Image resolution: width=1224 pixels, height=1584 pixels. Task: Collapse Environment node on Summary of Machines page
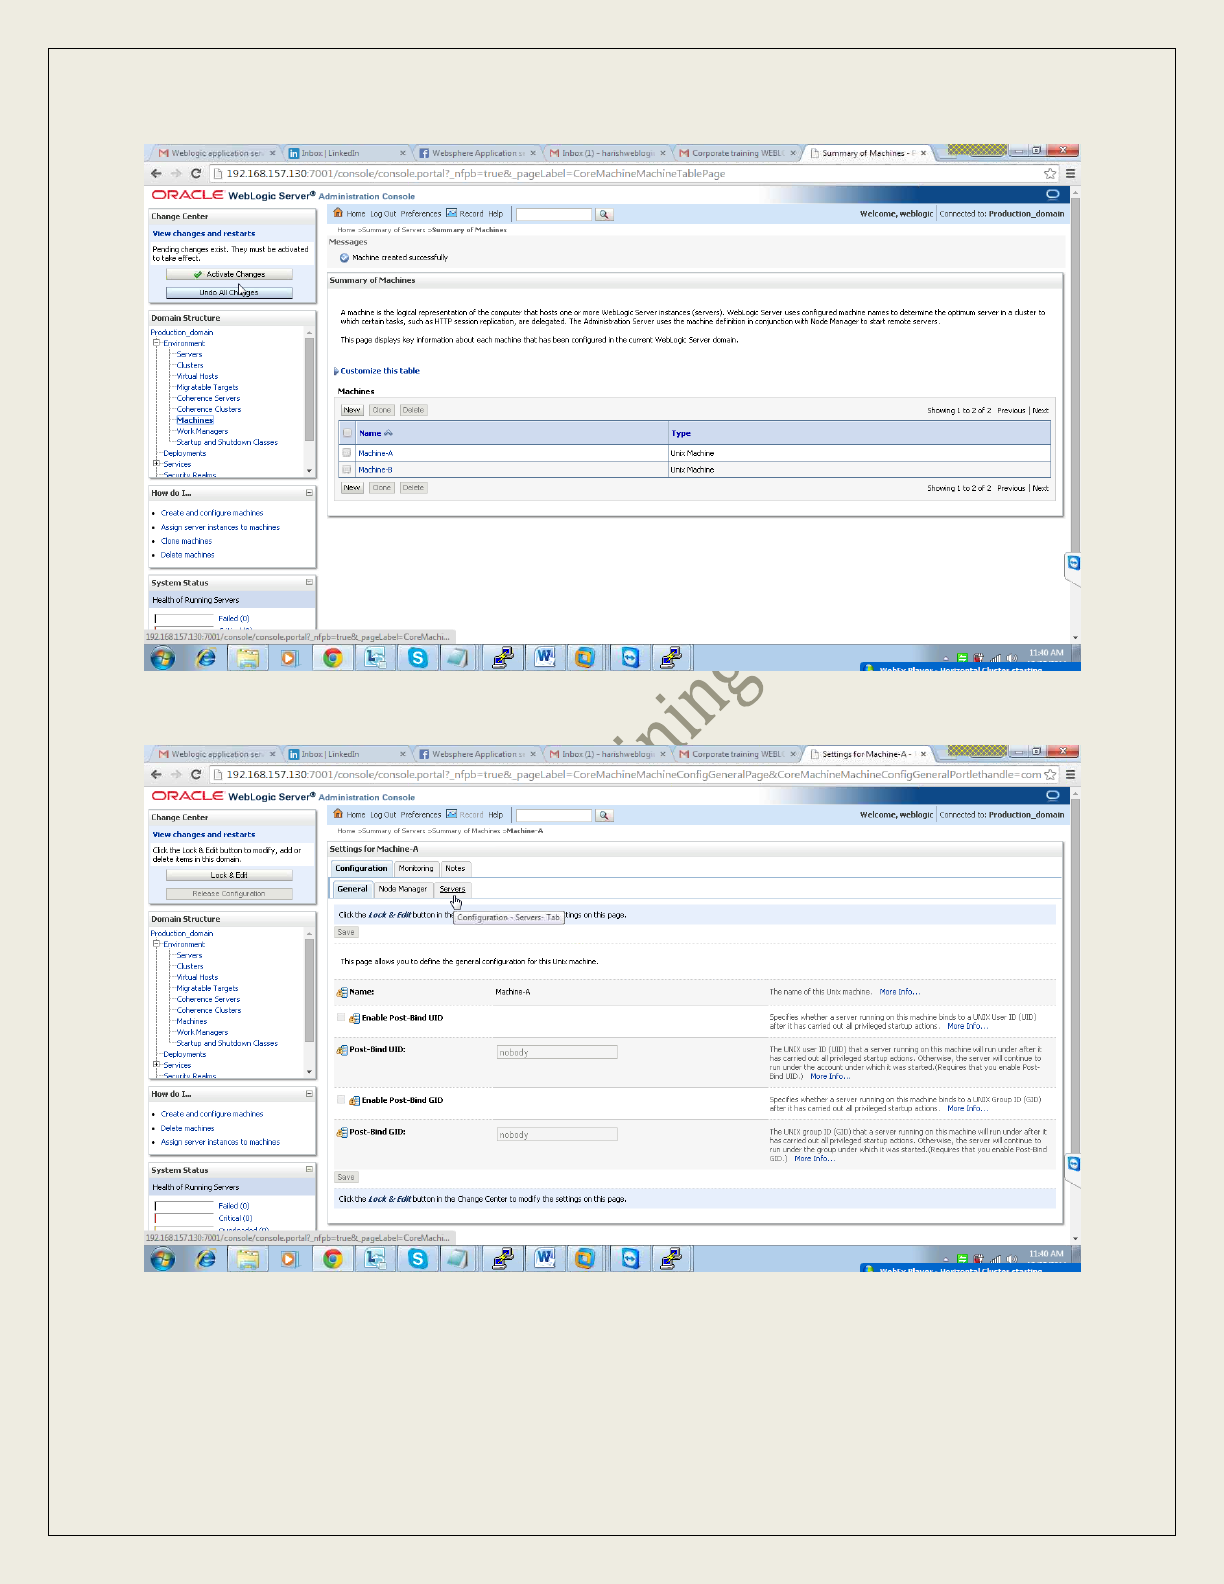point(156,343)
